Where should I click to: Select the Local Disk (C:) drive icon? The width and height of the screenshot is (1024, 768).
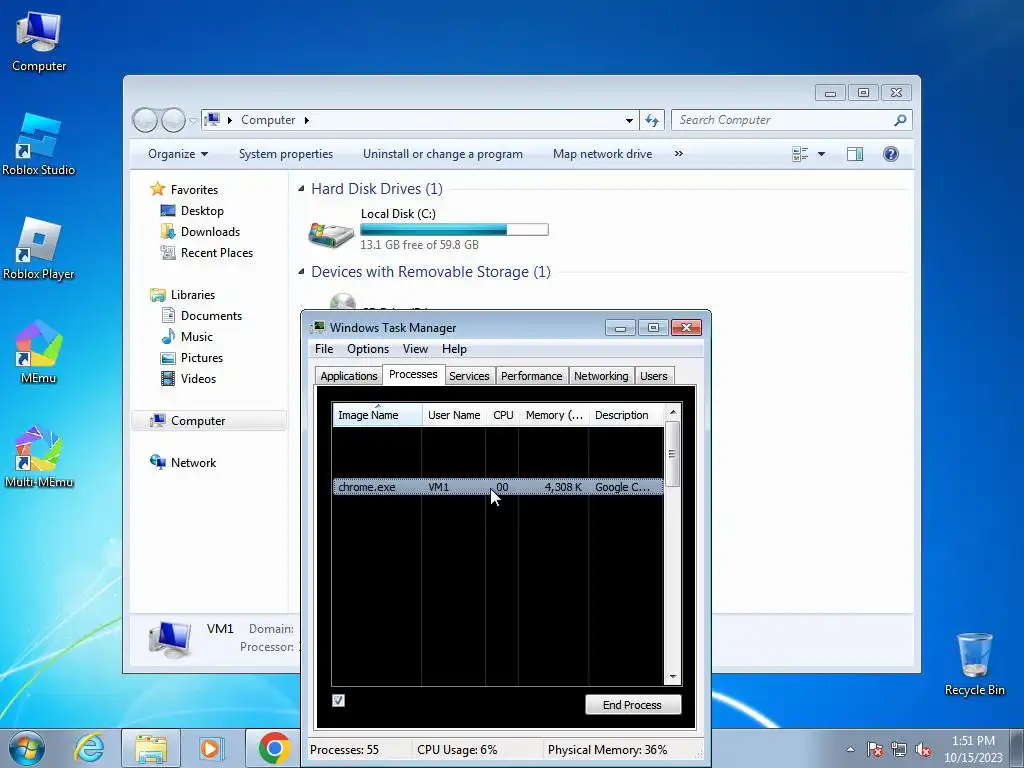tap(330, 234)
